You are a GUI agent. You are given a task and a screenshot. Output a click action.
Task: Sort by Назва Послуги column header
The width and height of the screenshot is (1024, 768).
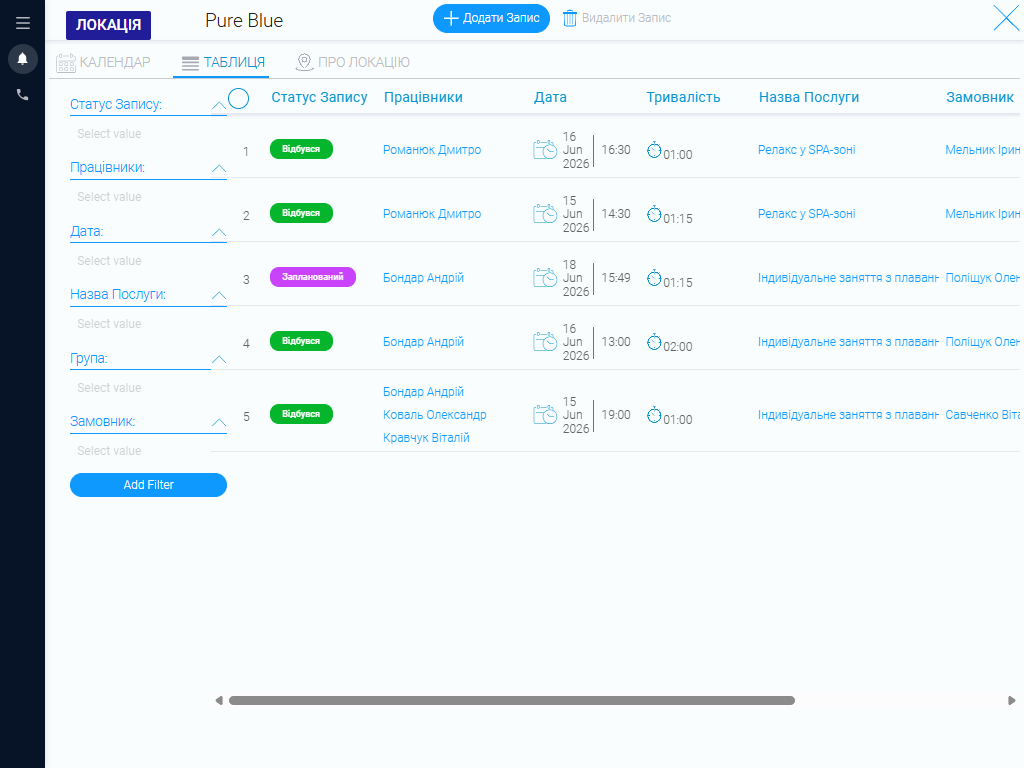pyautogui.click(x=808, y=97)
